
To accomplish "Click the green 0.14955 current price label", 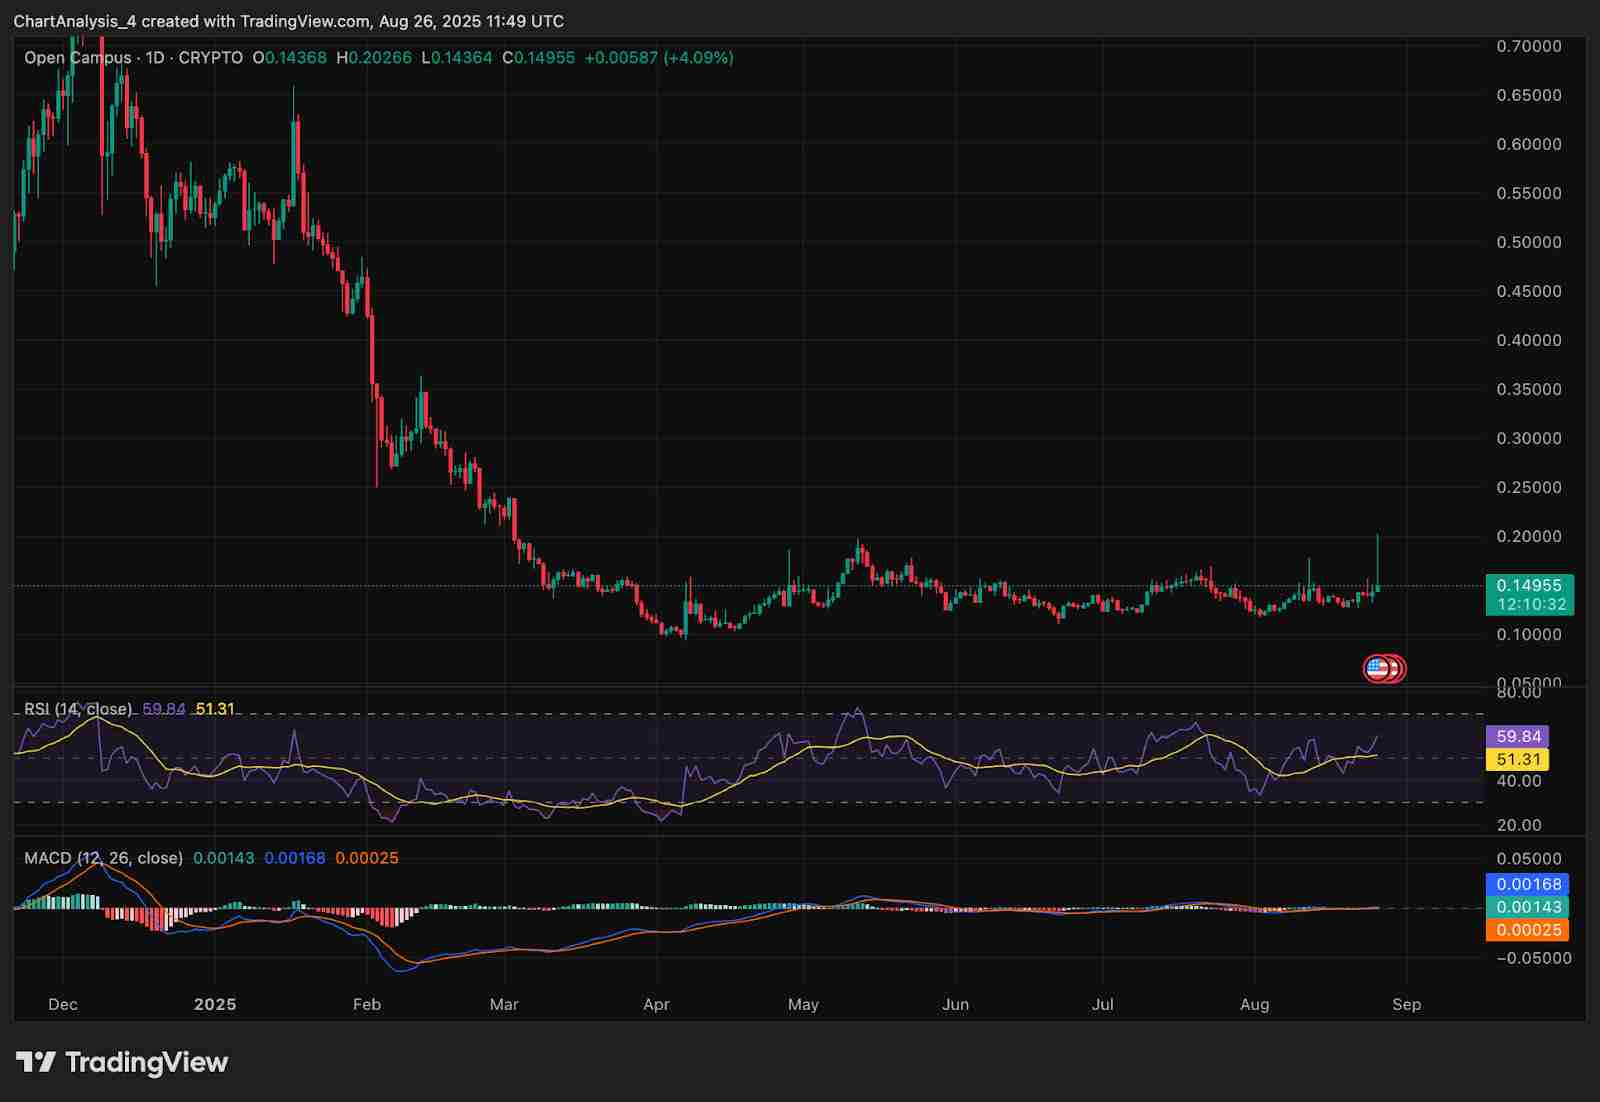I will 1528,586.
